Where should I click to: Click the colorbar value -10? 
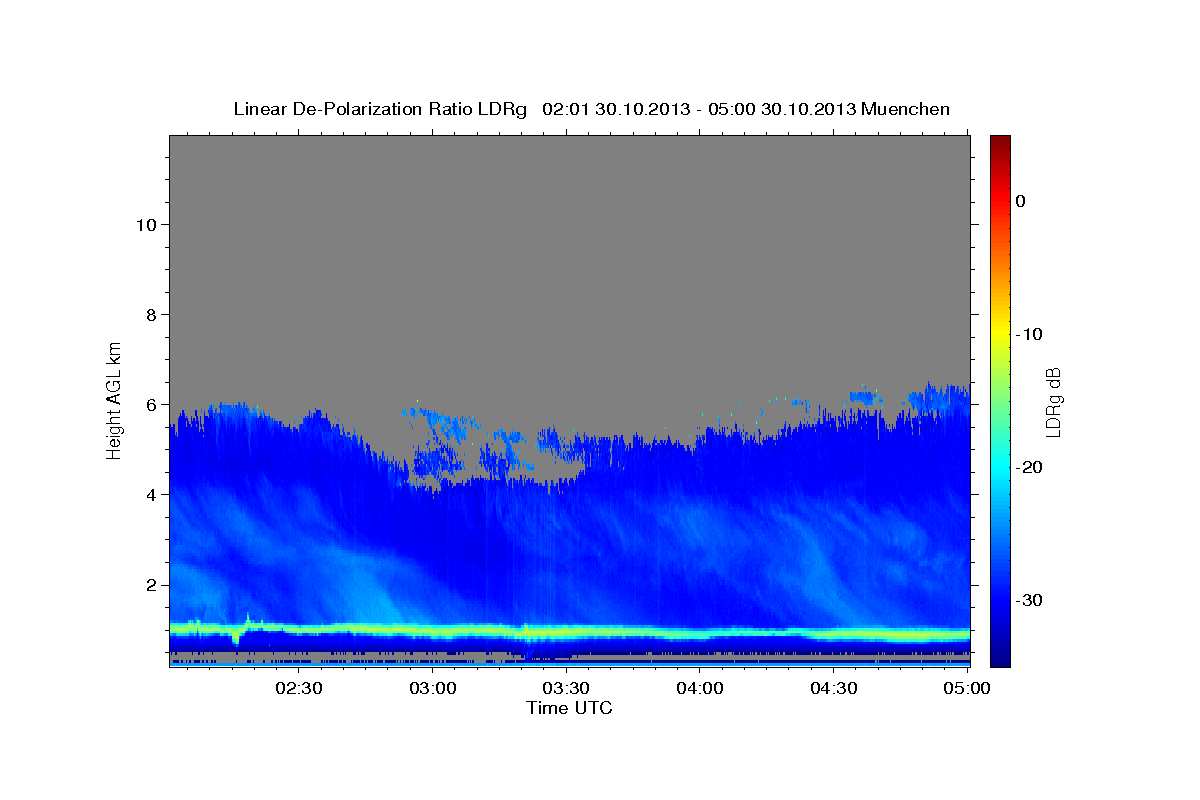1029,334
